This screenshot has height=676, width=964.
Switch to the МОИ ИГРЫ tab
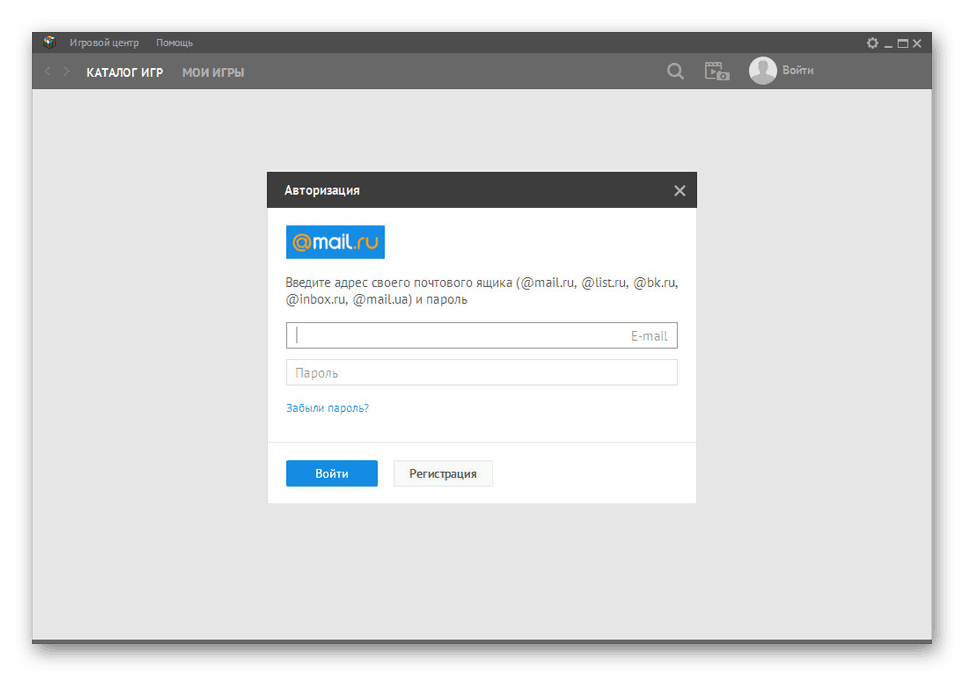coord(213,73)
